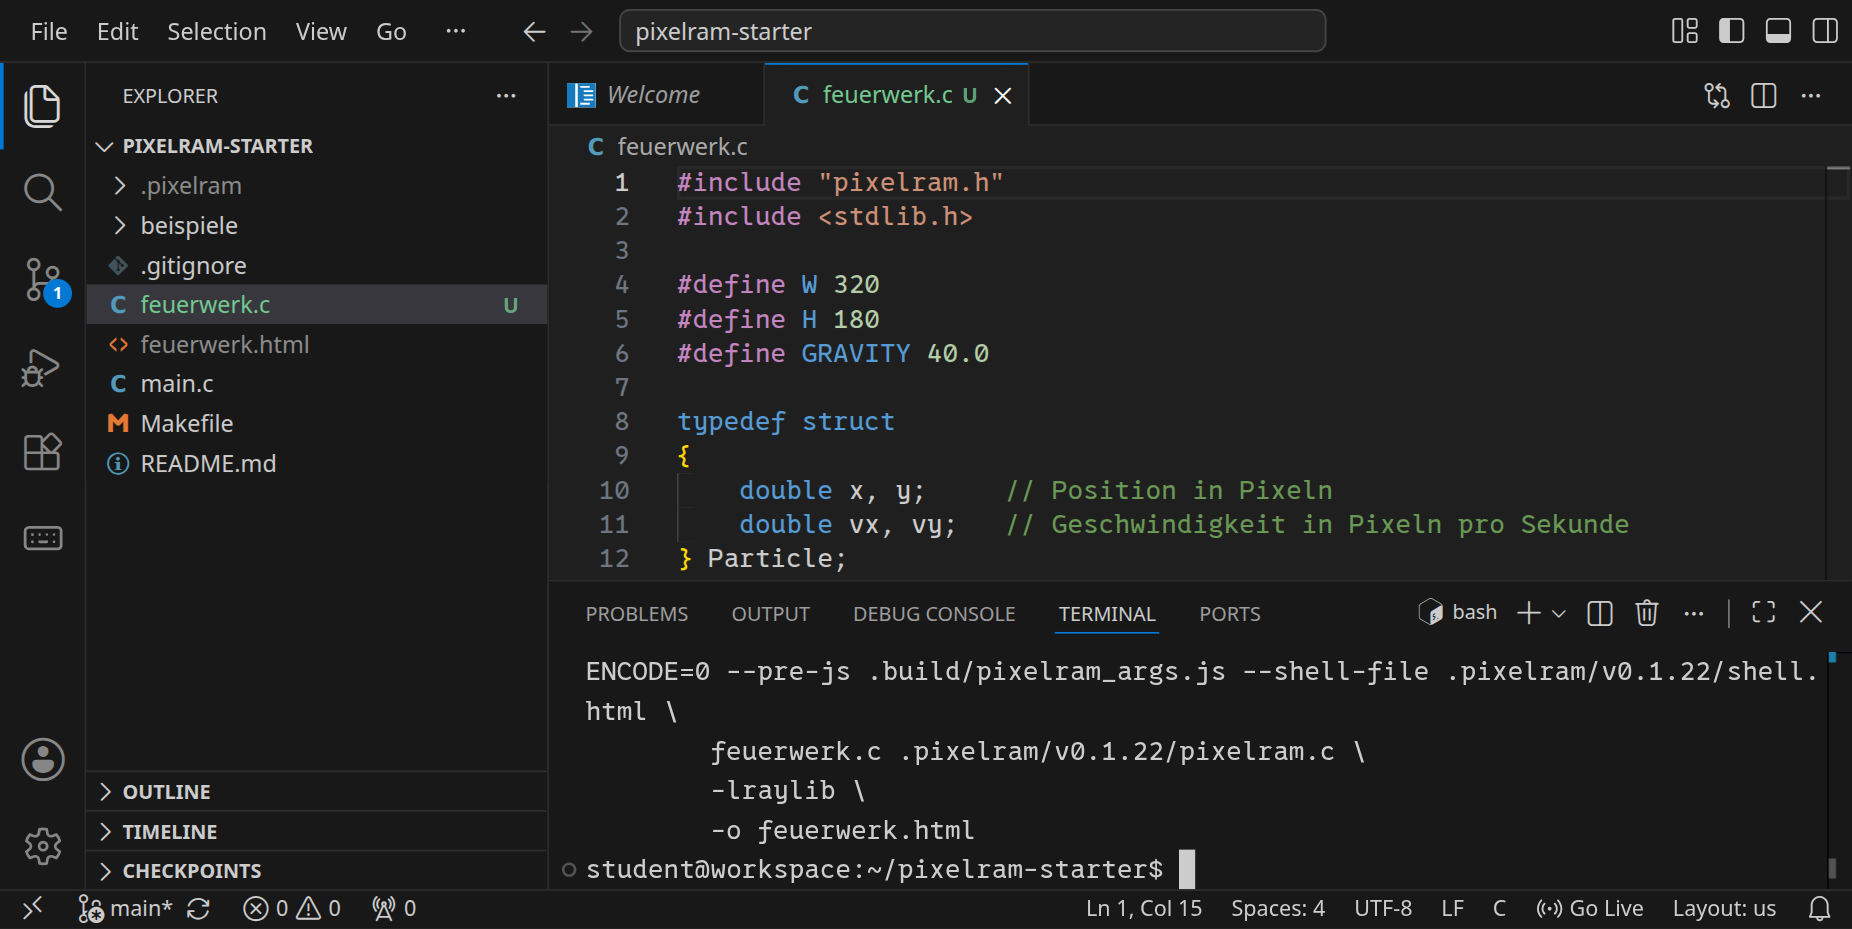Open Run and Debug view
Screen dimensions: 1852x929
(x=42, y=367)
